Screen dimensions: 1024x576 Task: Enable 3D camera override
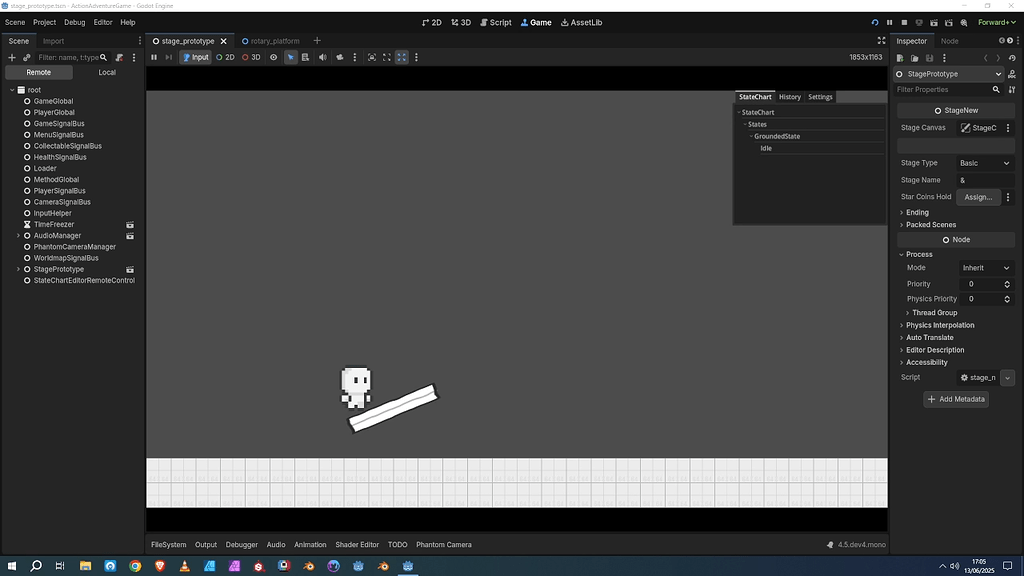(250, 57)
